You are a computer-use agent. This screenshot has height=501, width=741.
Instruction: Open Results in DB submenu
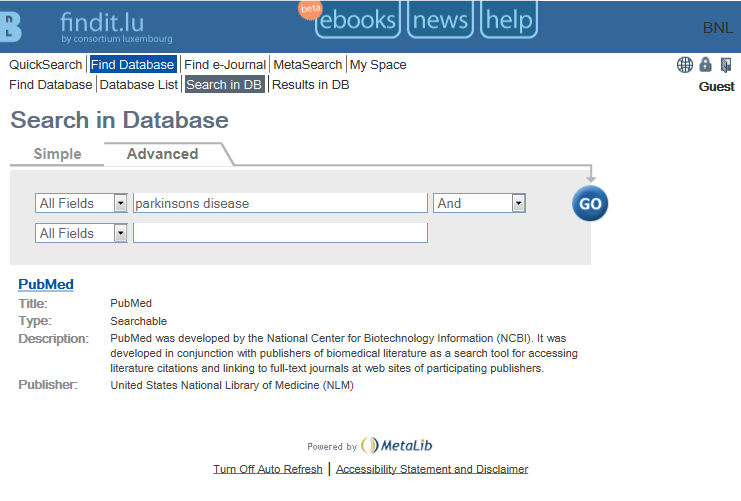(x=310, y=85)
